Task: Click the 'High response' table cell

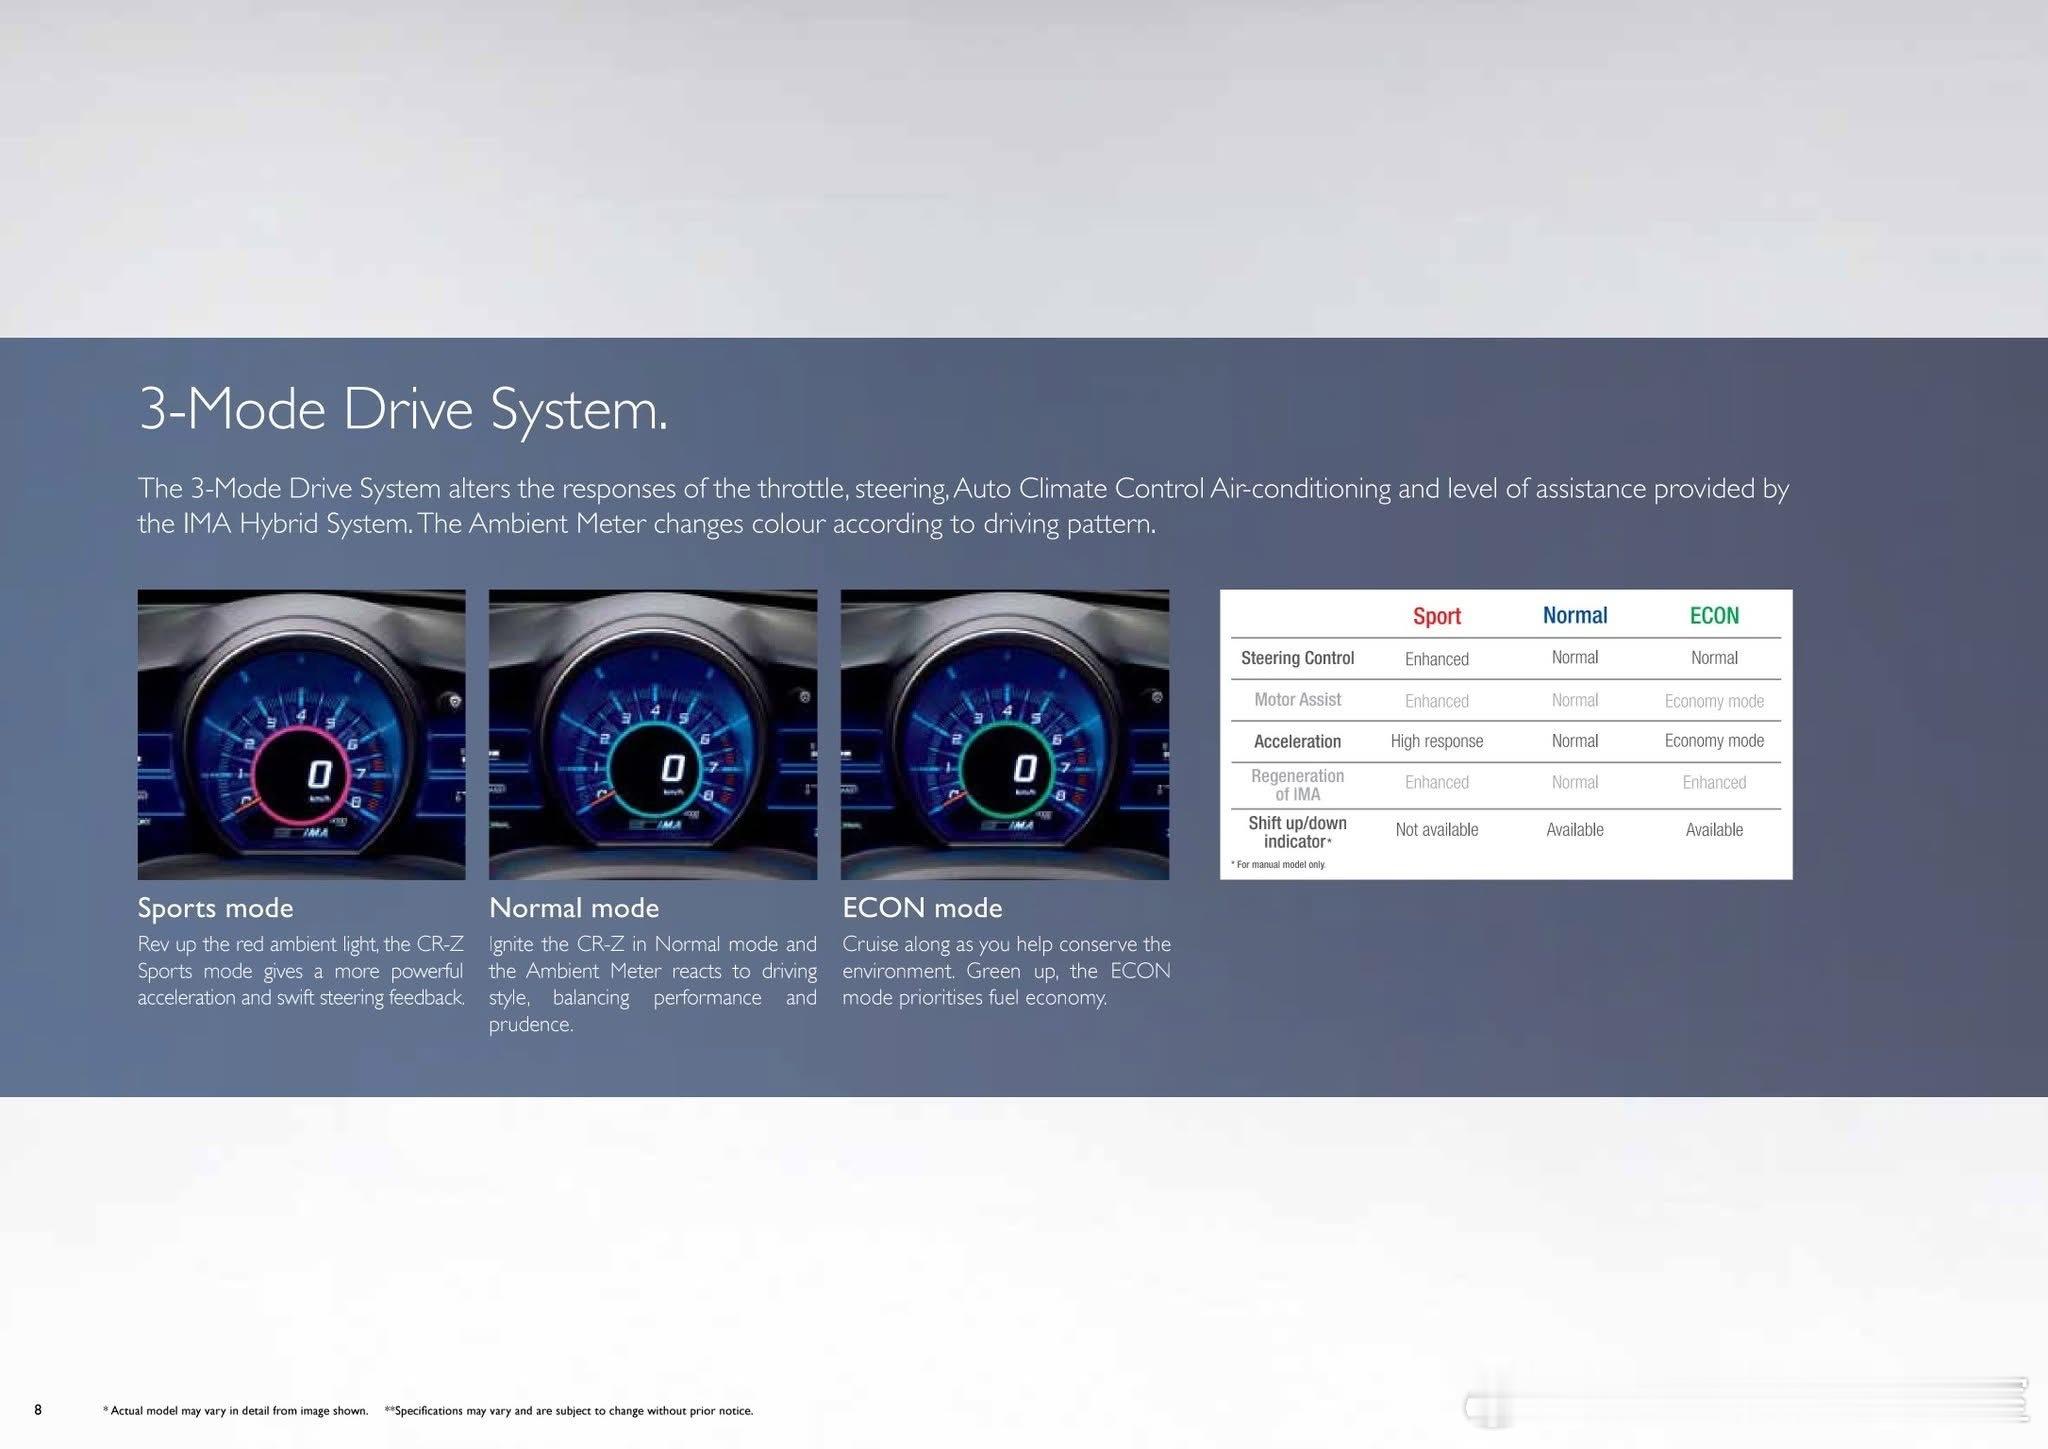Action: (1437, 741)
